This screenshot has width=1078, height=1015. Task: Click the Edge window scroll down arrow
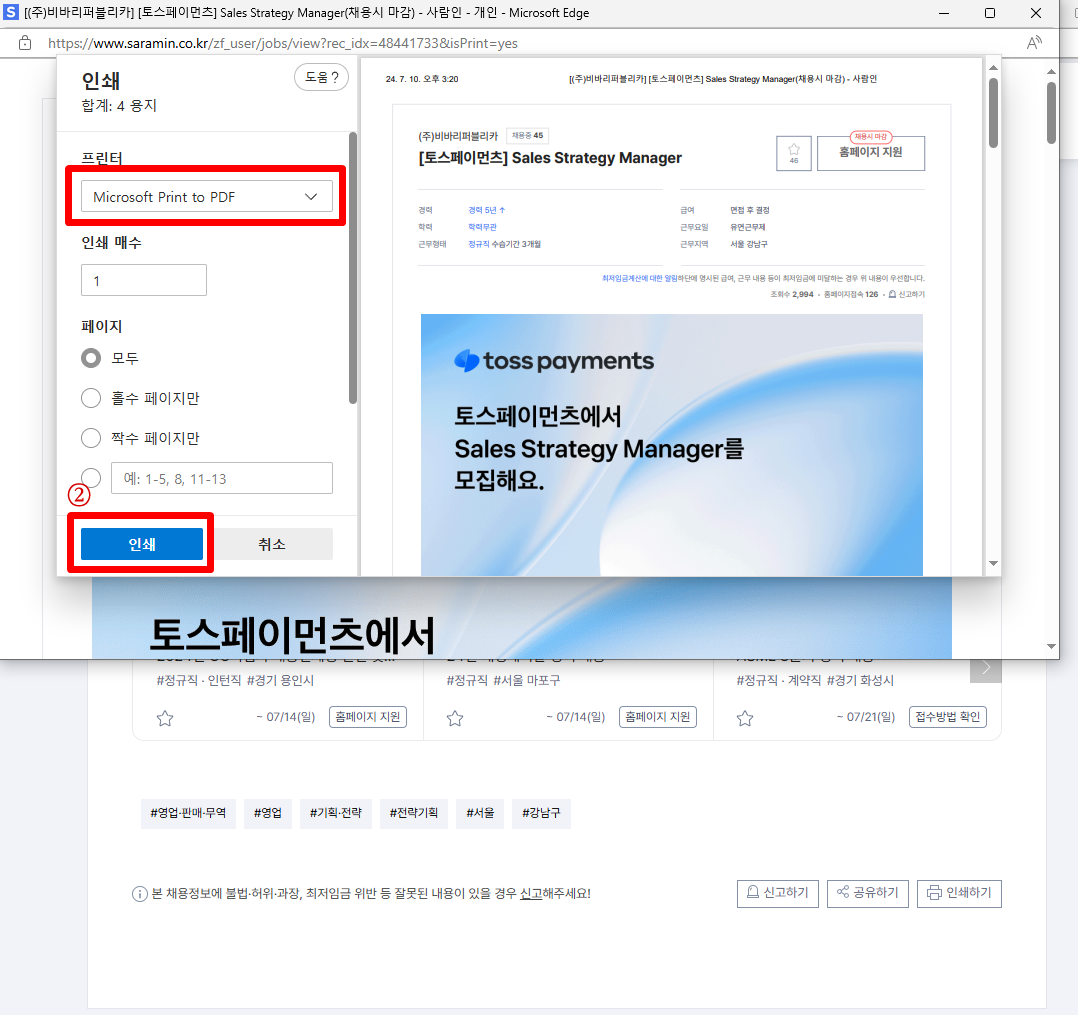1051,646
